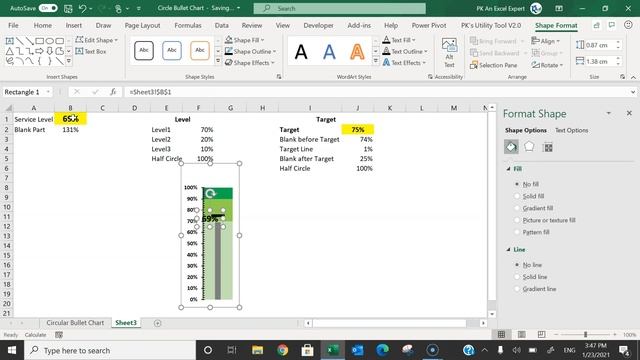Expand the Shape Styles gallery

coord(218,61)
